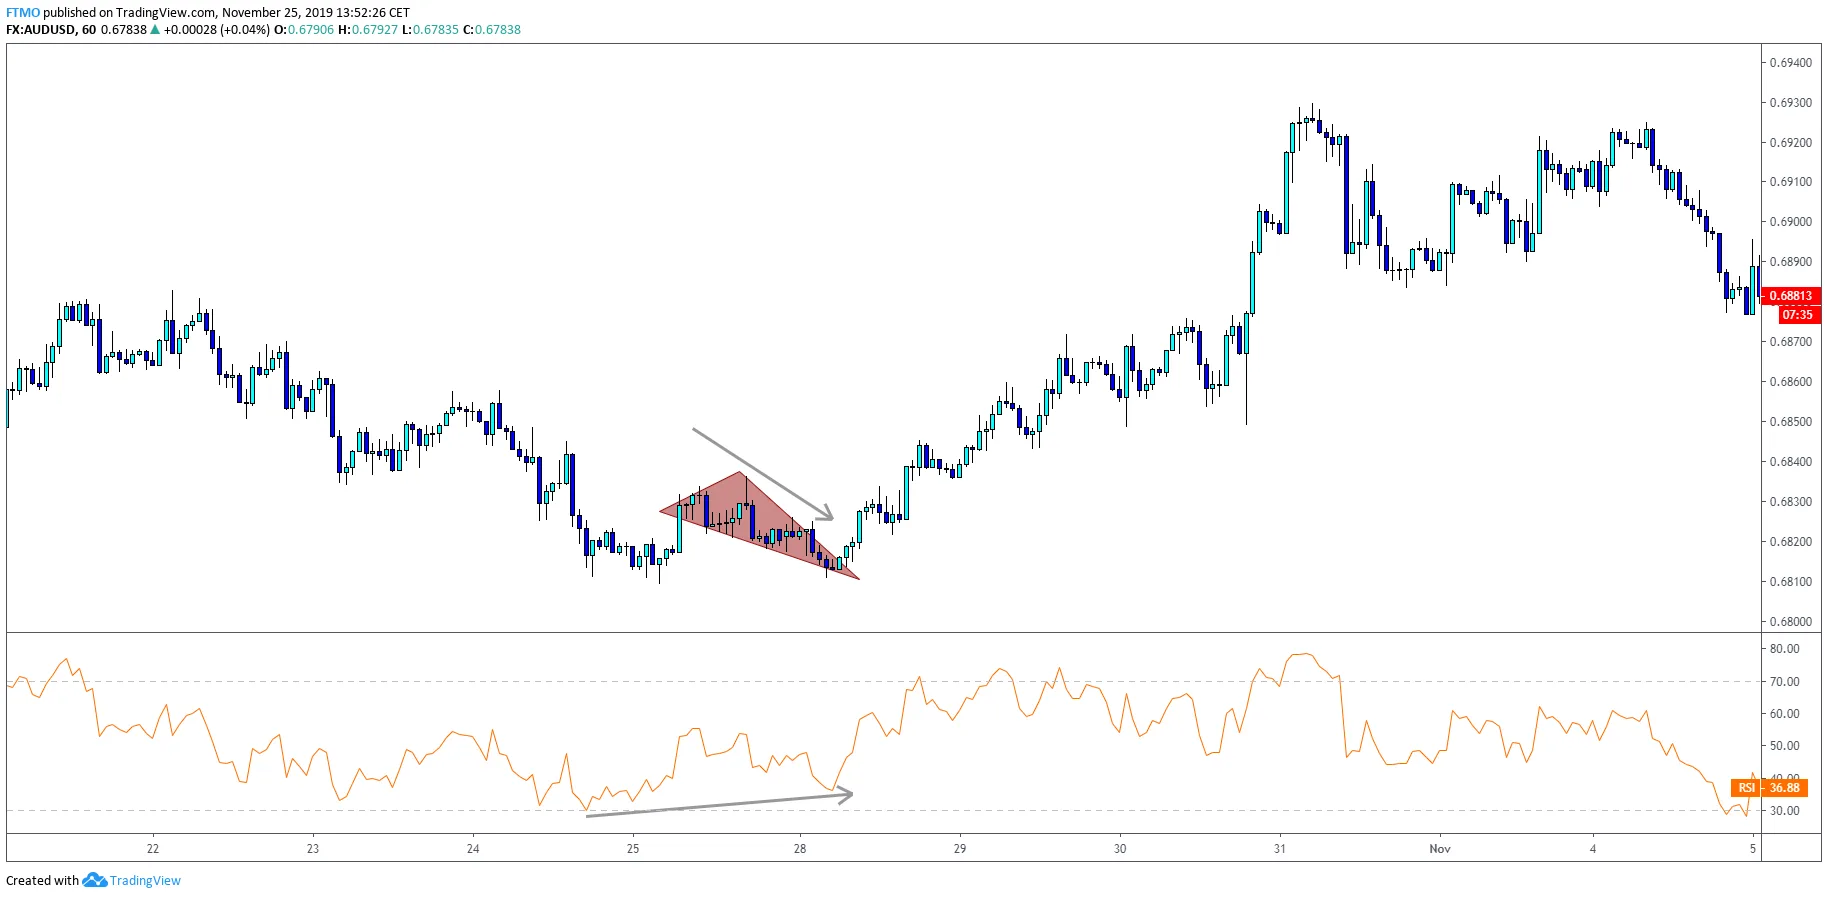The height and width of the screenshot is (898, 1828).
Task: Click the TradingView cloud logo icon
Action: click(x=94, y=880)
